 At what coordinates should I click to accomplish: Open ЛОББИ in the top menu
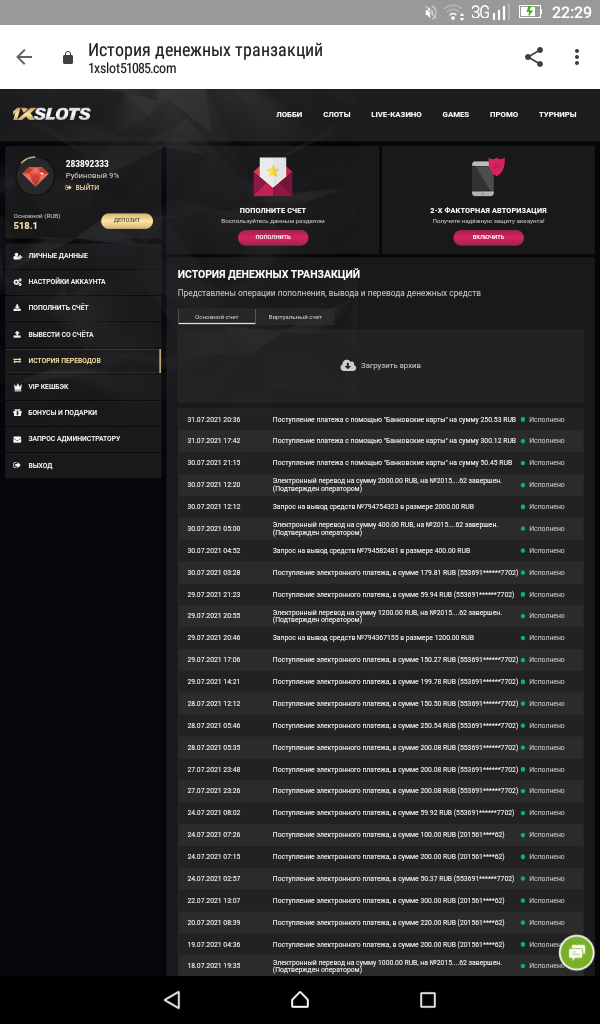[289, 114]
